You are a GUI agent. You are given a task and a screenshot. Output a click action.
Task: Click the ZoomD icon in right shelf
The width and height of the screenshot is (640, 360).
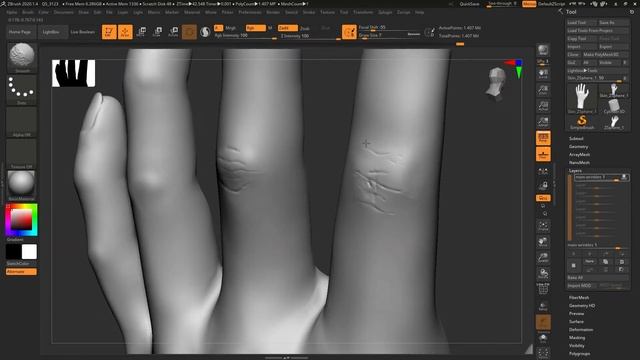click(543, 258)
